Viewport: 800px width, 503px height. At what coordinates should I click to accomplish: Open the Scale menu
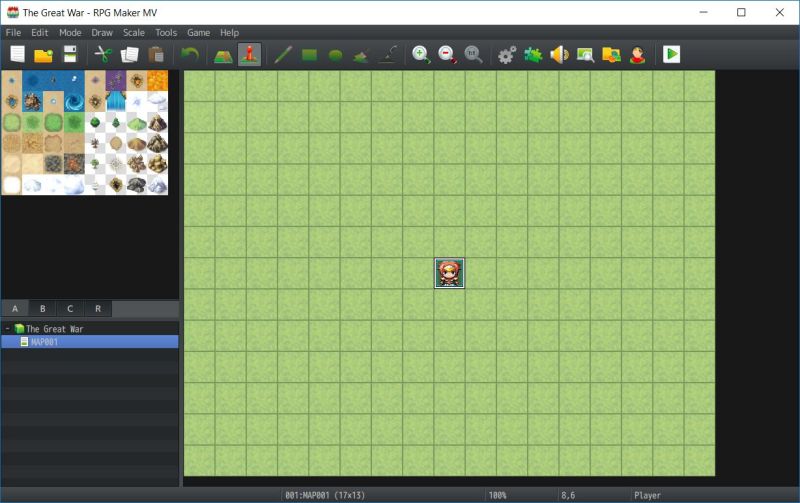click(x=134, y=33)
